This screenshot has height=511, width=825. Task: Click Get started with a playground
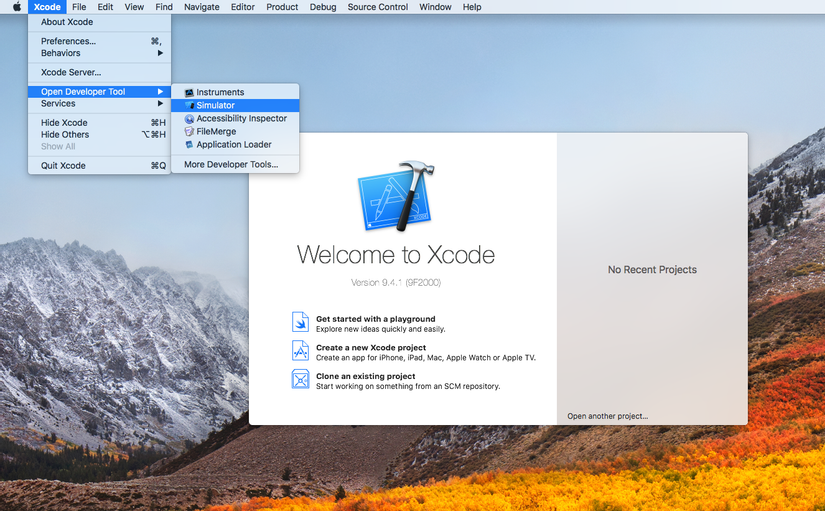[376, 319]
